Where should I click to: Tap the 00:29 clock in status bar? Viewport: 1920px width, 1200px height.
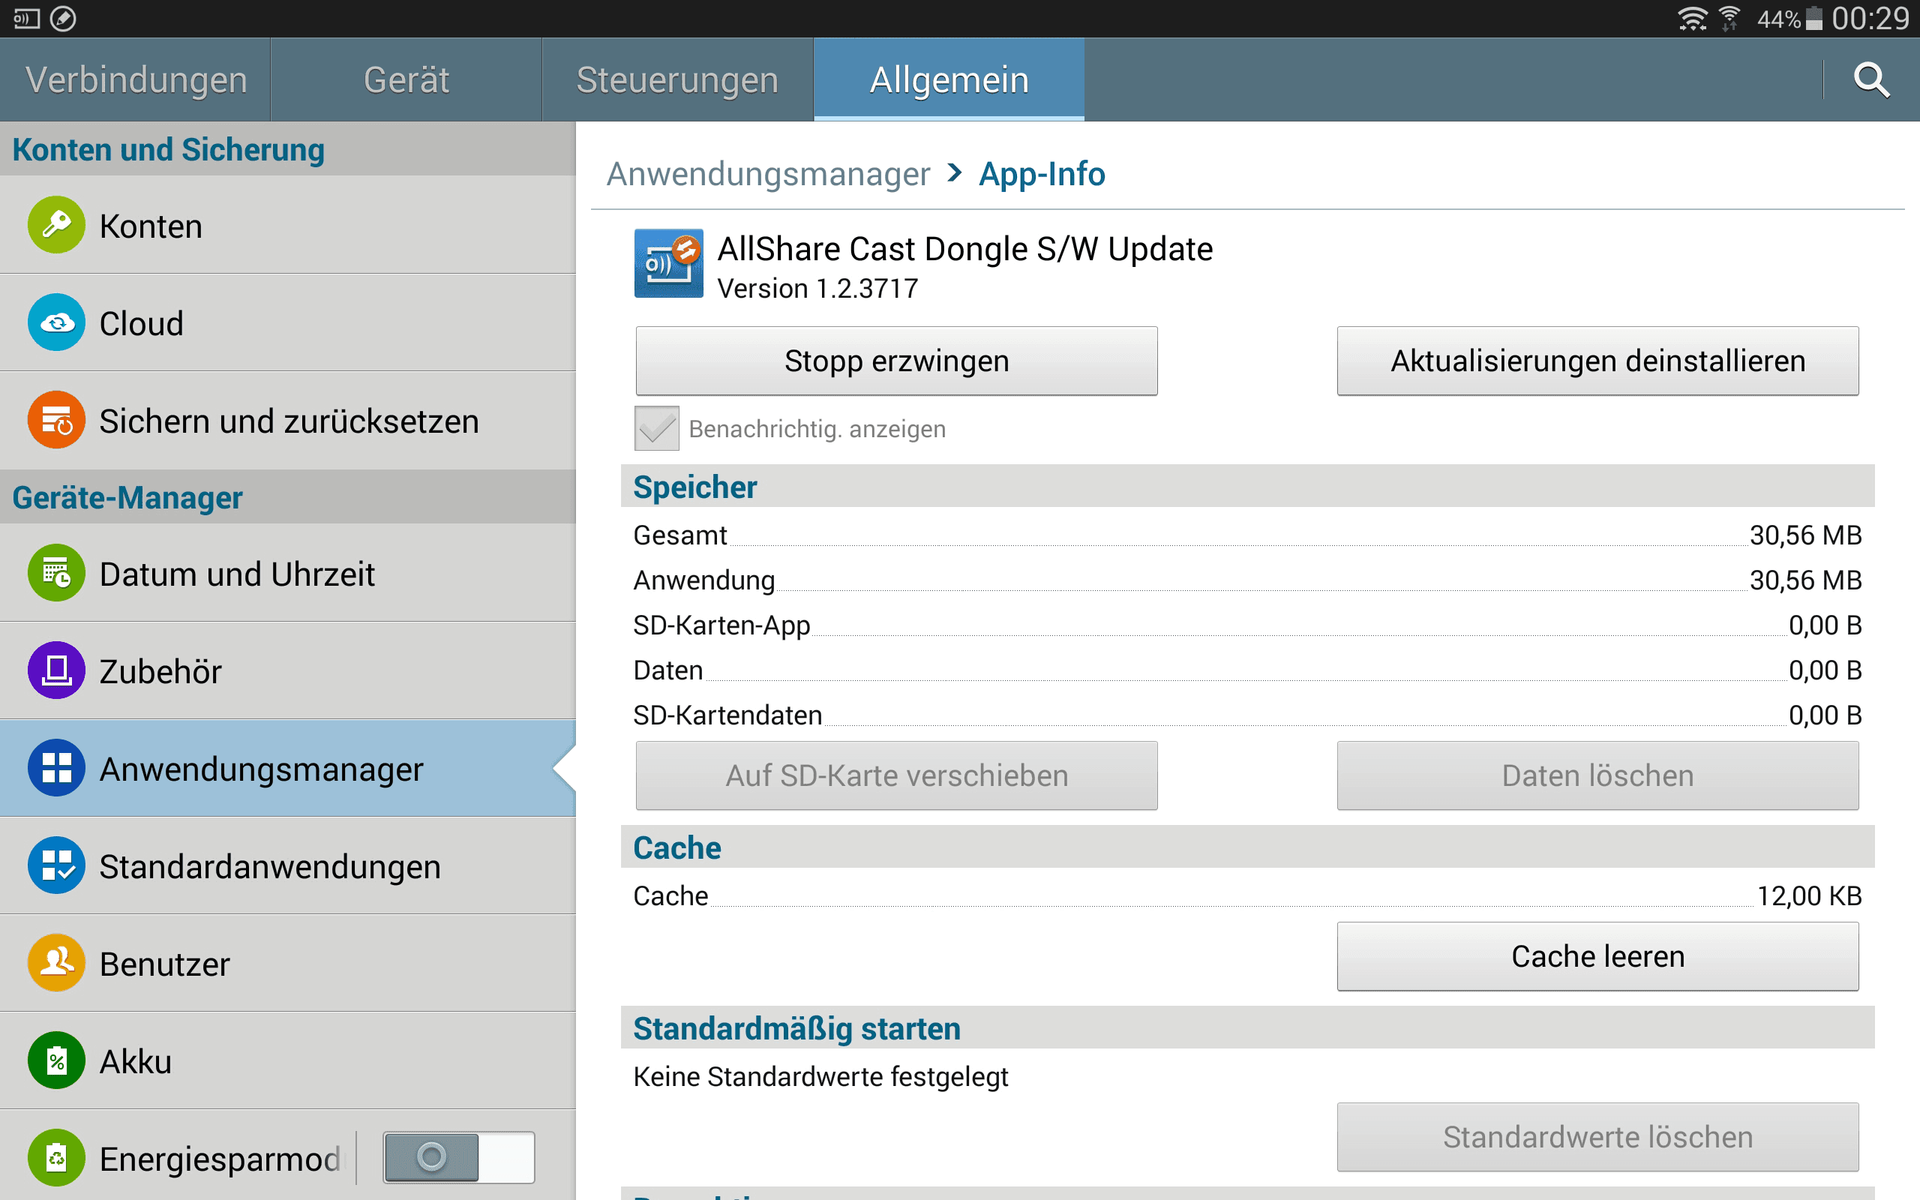[x=1870, y=18]
